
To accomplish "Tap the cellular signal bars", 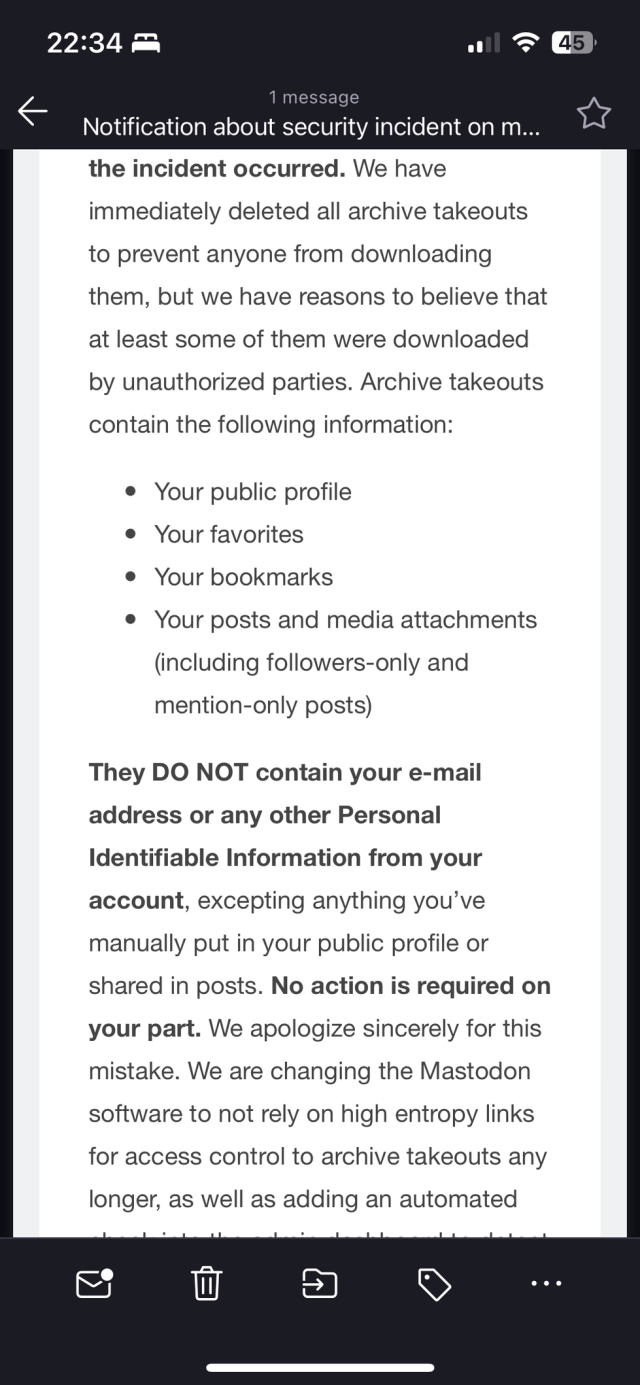I will coord(484,43).
